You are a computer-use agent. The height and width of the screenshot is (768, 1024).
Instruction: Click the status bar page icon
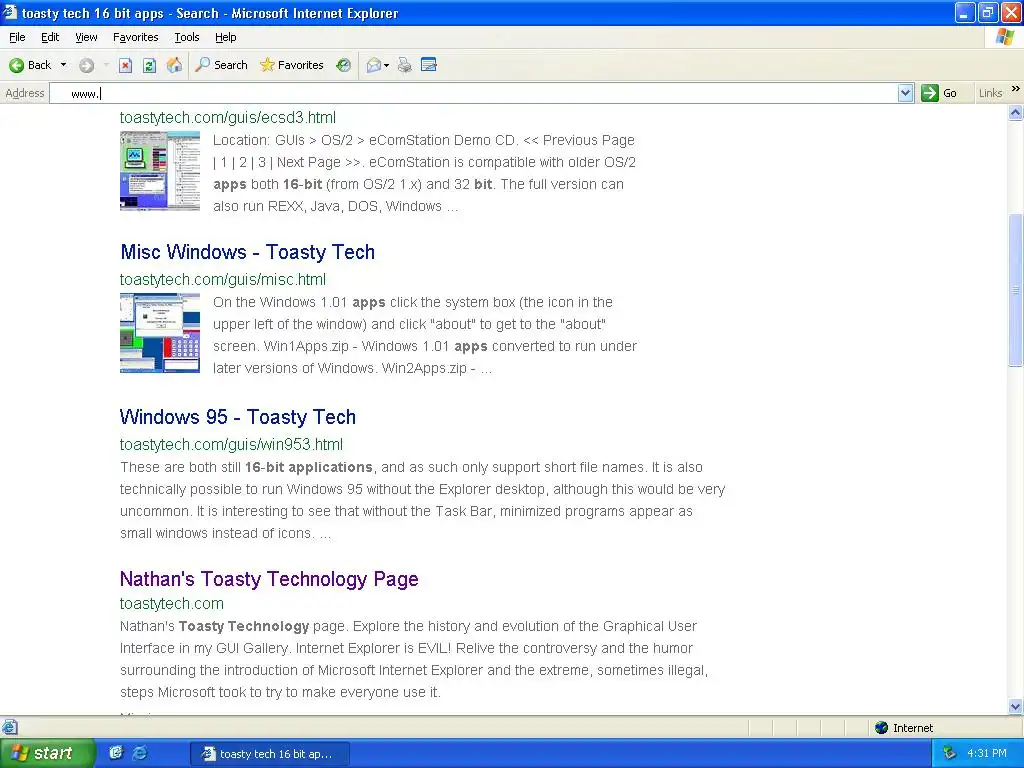coord(9,727)
